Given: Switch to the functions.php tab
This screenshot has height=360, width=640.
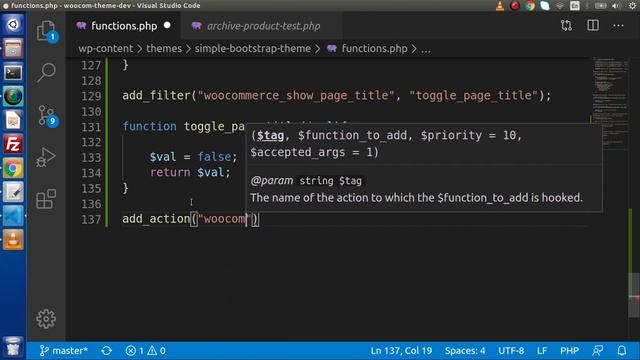Looking at the screenshot, I should 124,26.
